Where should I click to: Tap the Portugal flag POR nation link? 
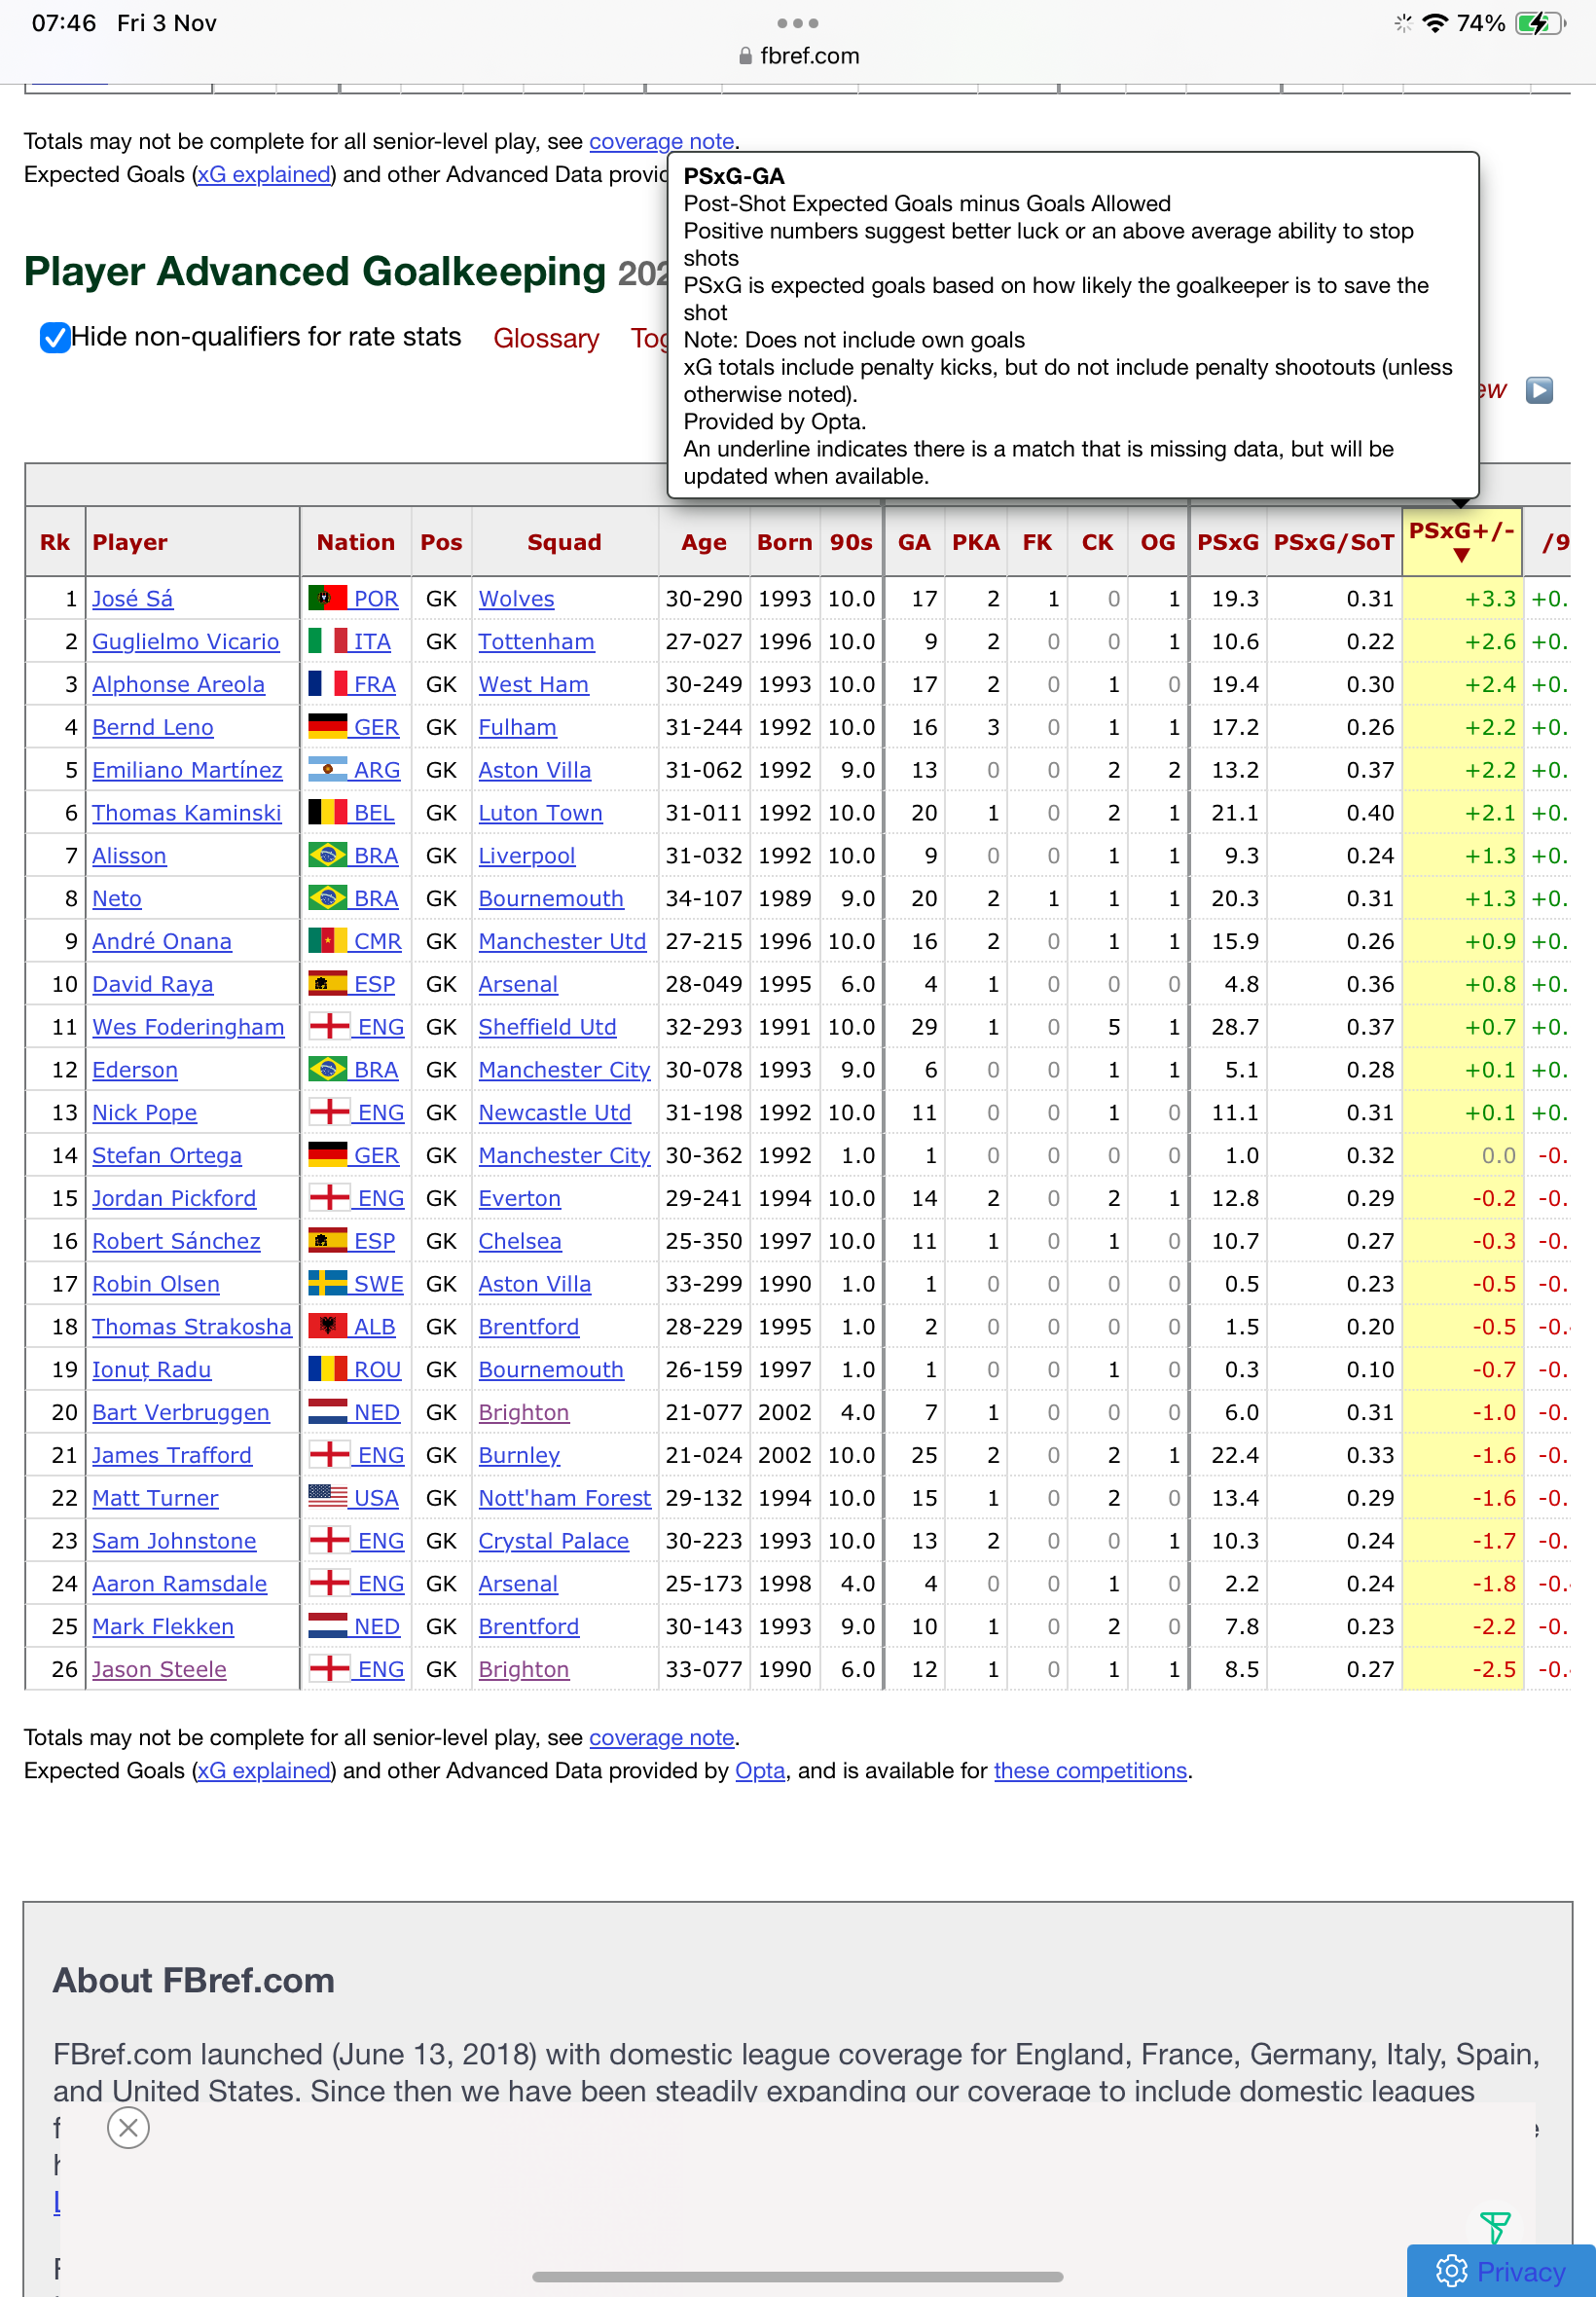pos(353,599)
